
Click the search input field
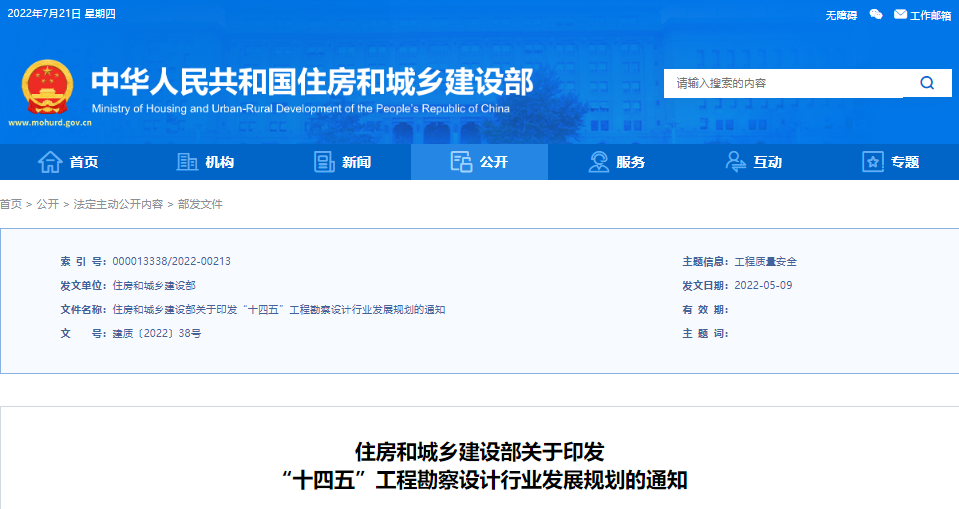coord(783,83)
